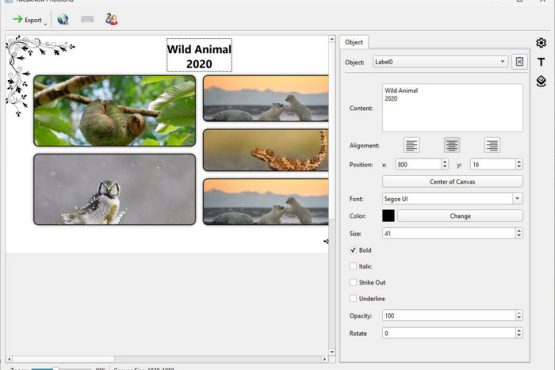This screenshot has width=555, height=370.
Task: Click the horizontal scrollbar left arrow
Action: click(9, 359)
